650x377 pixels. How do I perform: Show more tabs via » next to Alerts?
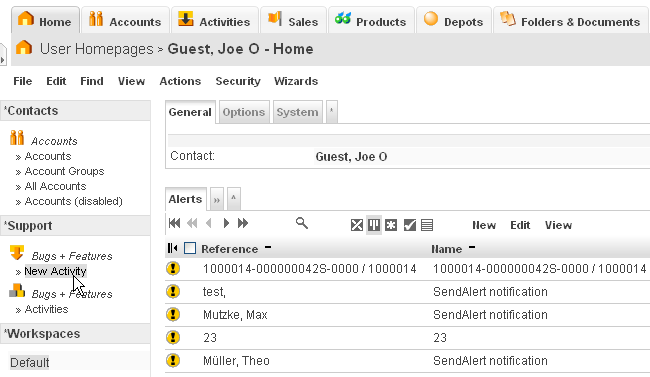point(217,199)
